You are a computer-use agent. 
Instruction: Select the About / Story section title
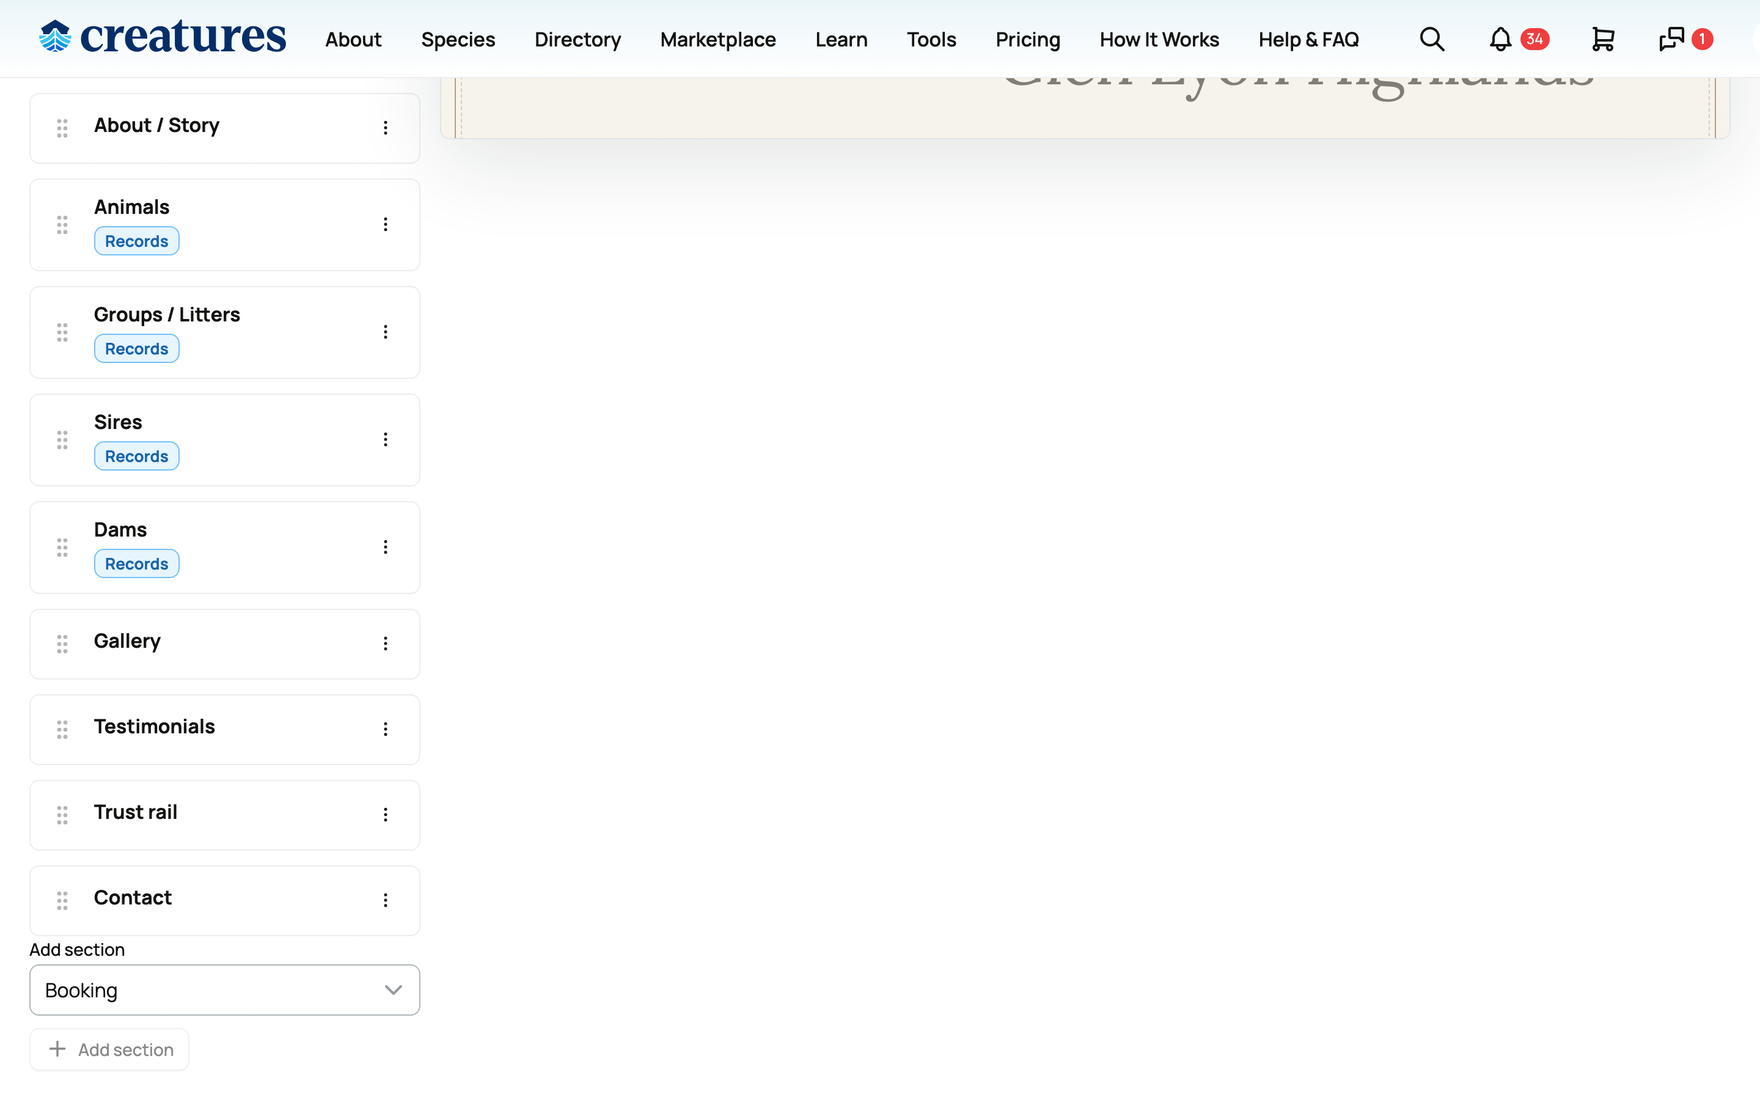coord(157,125)
